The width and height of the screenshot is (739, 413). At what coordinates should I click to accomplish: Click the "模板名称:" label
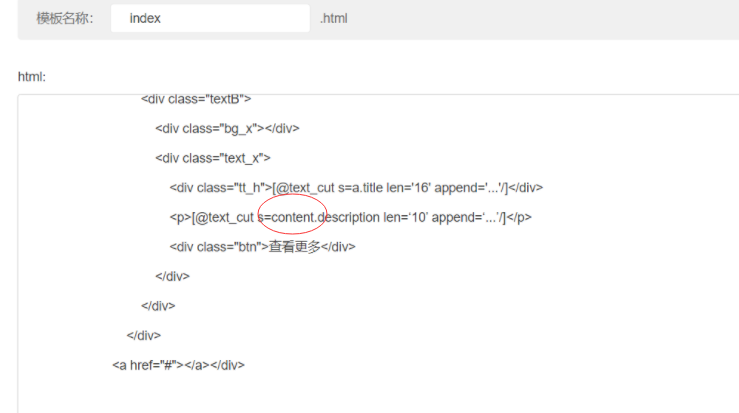[x=65, y=18]
